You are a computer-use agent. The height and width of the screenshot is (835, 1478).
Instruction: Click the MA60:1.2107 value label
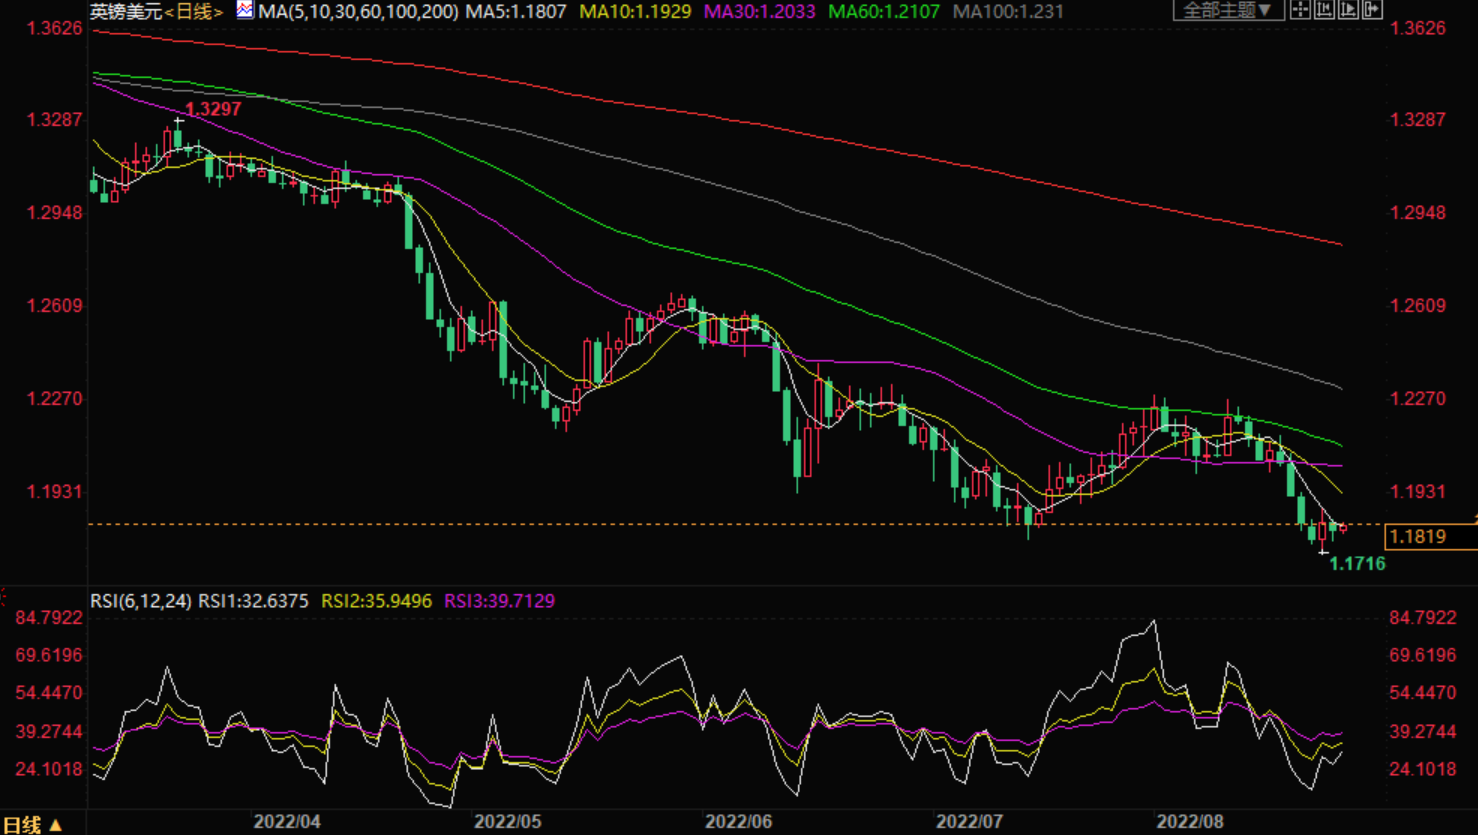[884, 12]
